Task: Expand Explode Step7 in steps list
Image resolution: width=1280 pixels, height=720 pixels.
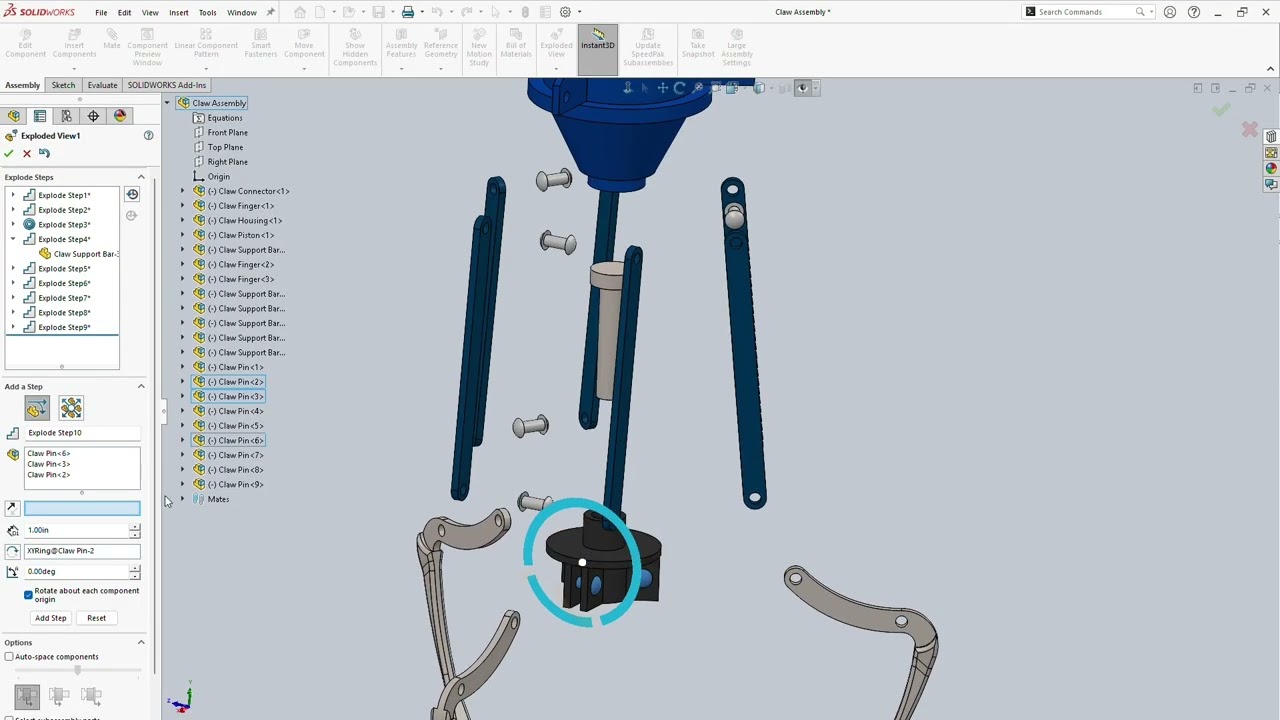Action: 13,298
